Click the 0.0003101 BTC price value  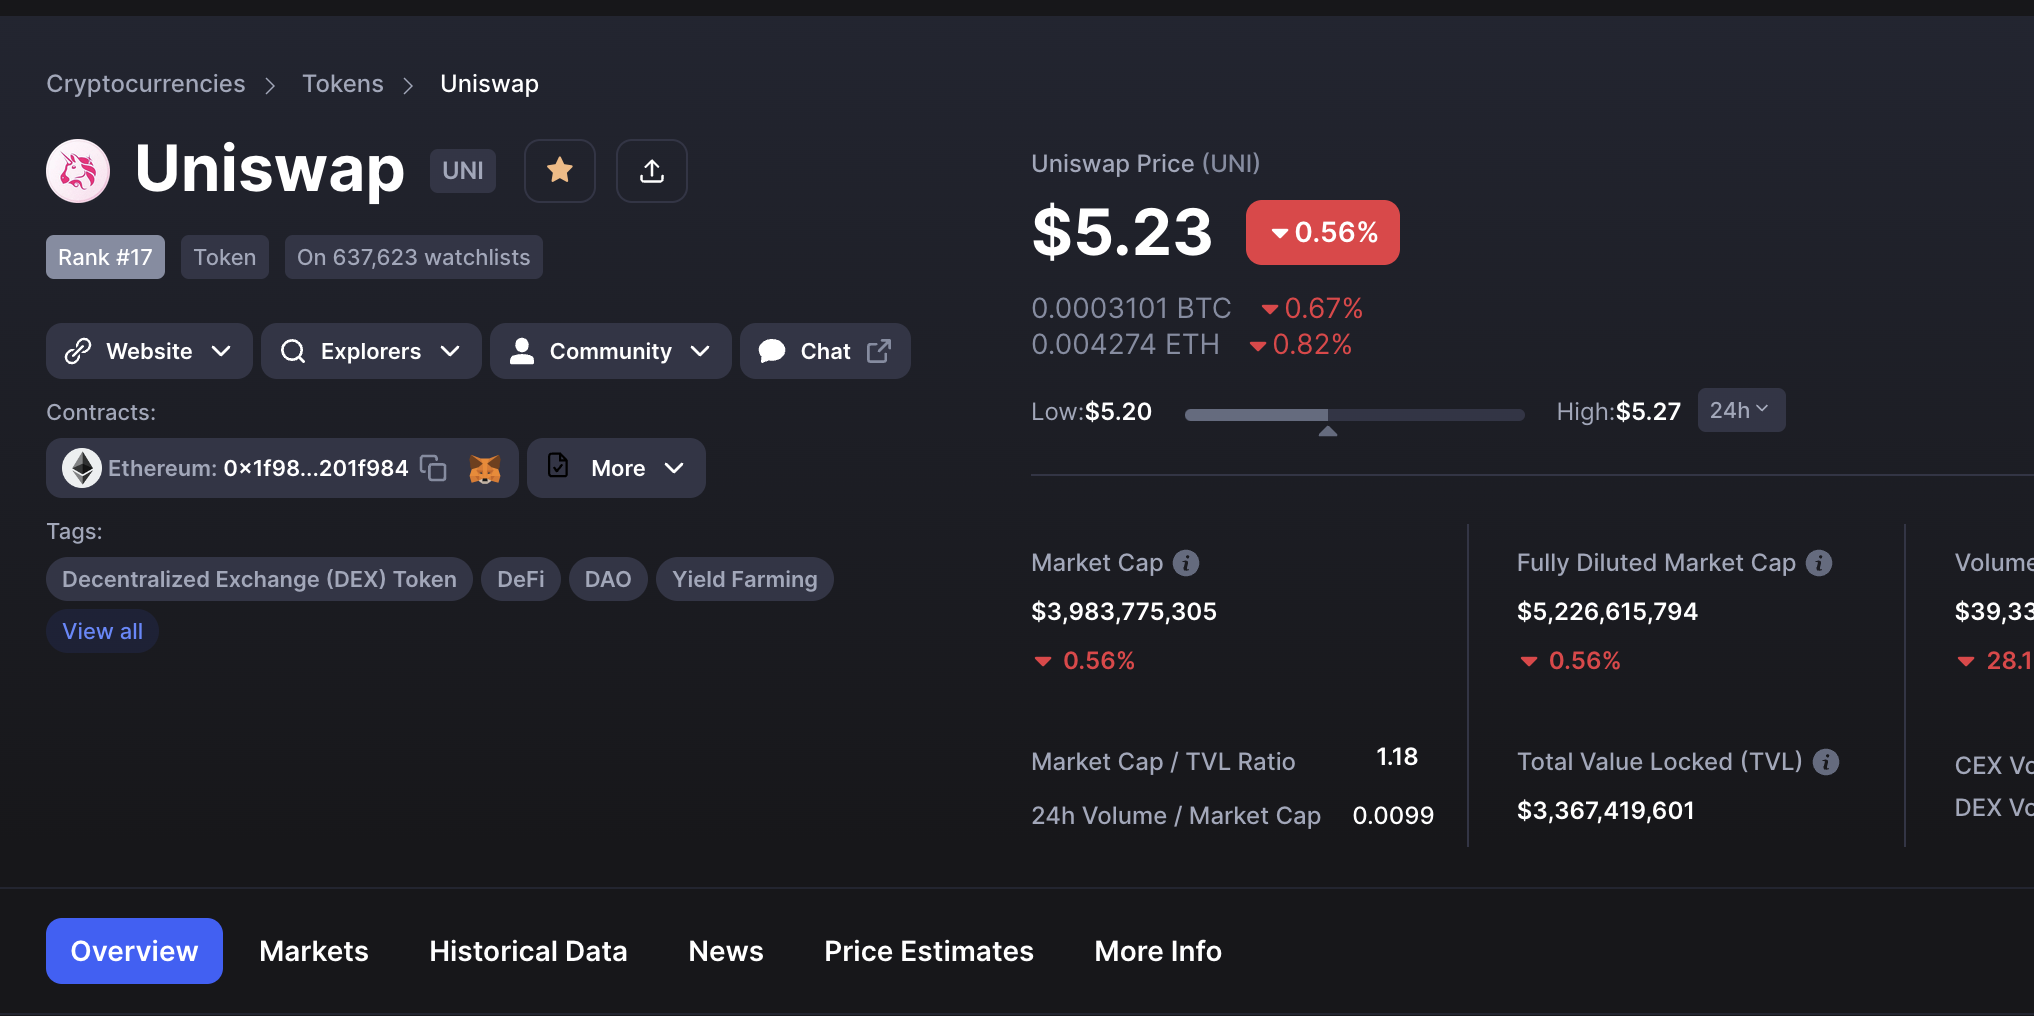pos(1131,308)
